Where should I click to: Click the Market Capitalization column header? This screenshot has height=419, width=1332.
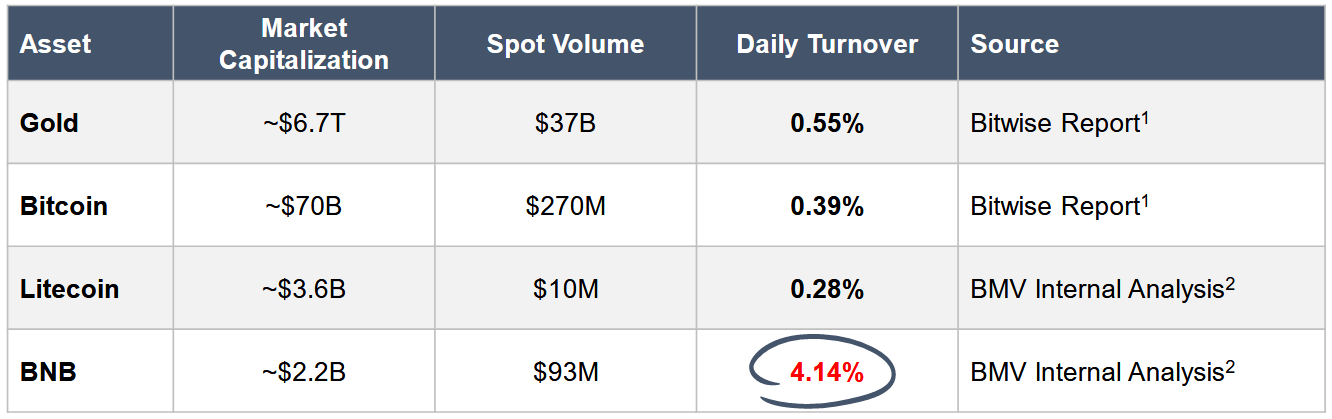304,44
